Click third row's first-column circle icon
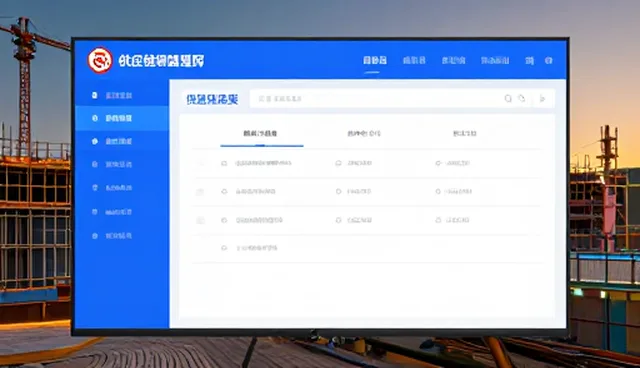The height and width of the screenshot is (368, 640). click(x=224, y=220)
